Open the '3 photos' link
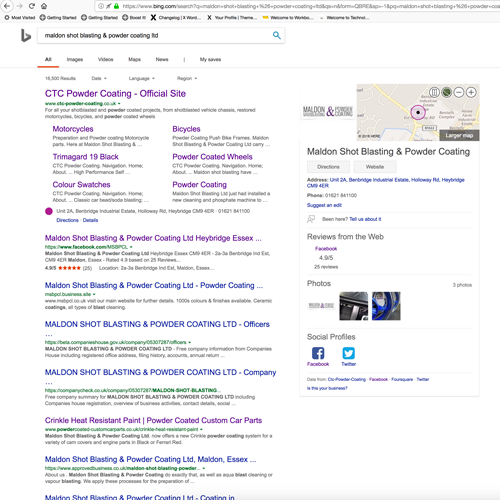The image size is (500, 500). click(x=462, y=285)
